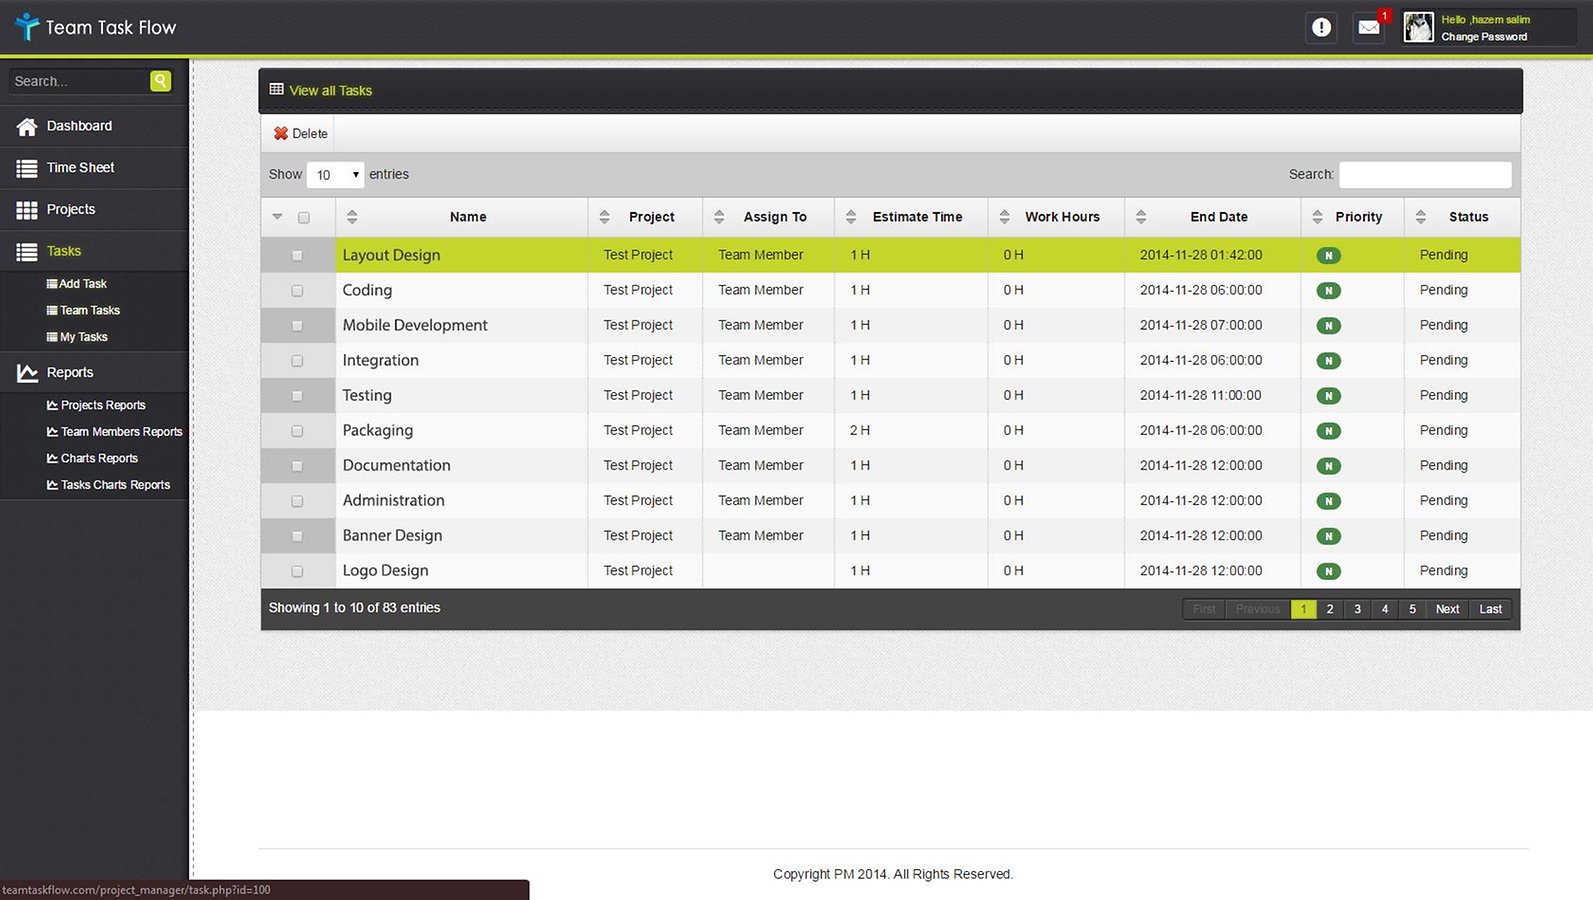
Task: Go to Time Sheet in sidebar
Action: point(80,168)
